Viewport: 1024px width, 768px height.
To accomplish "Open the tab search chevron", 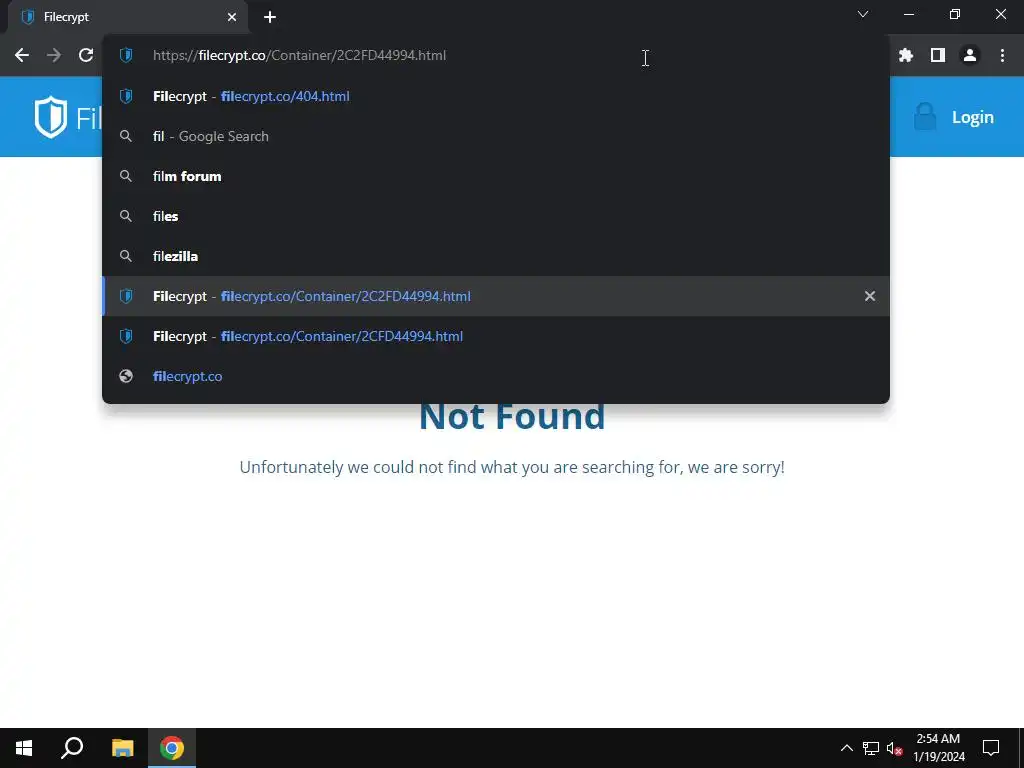I will [x=863, y=14].
